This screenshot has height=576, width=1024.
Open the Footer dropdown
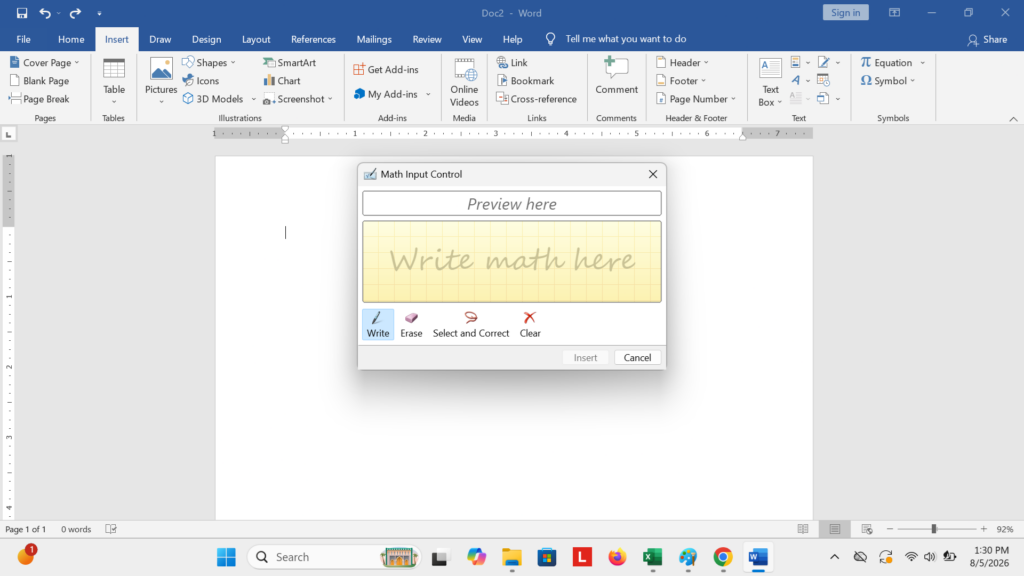680,81
